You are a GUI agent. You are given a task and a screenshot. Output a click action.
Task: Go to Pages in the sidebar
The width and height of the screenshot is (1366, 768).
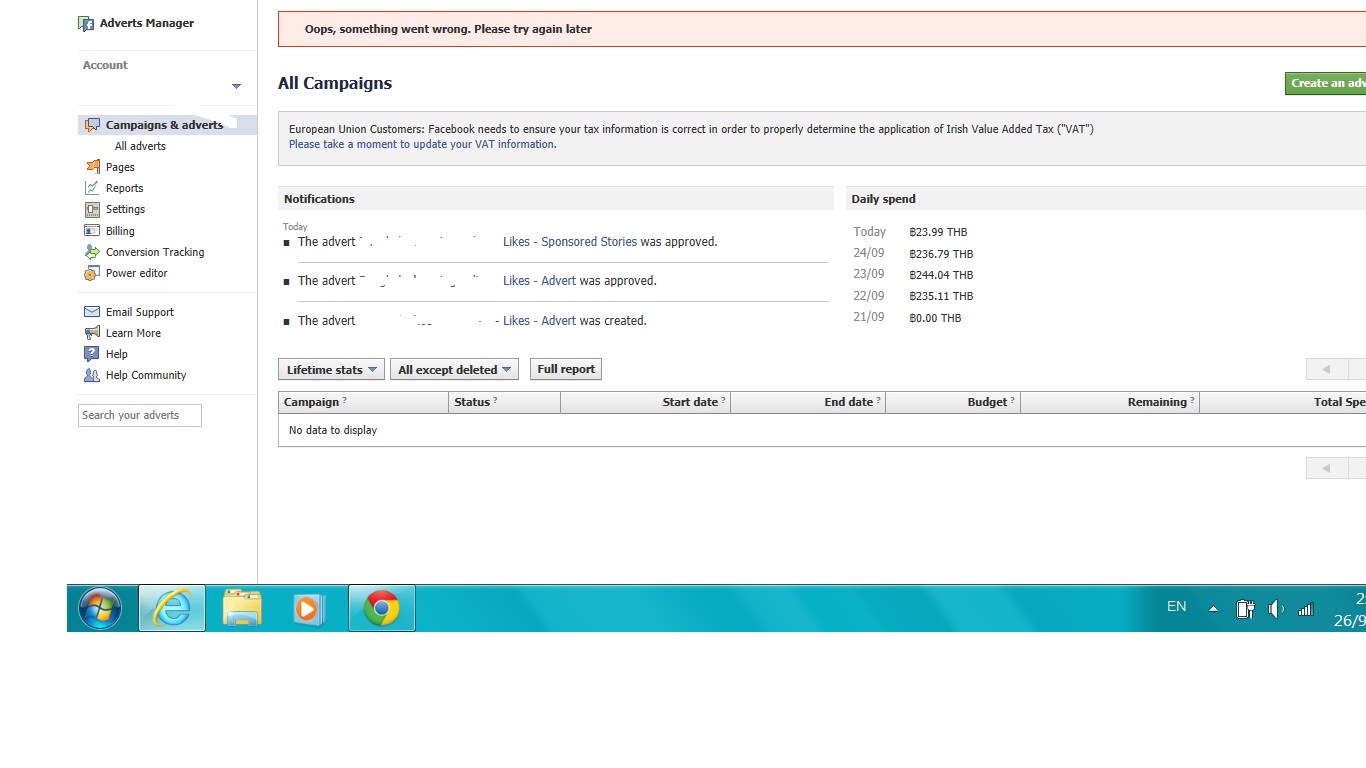coord(120,167)
